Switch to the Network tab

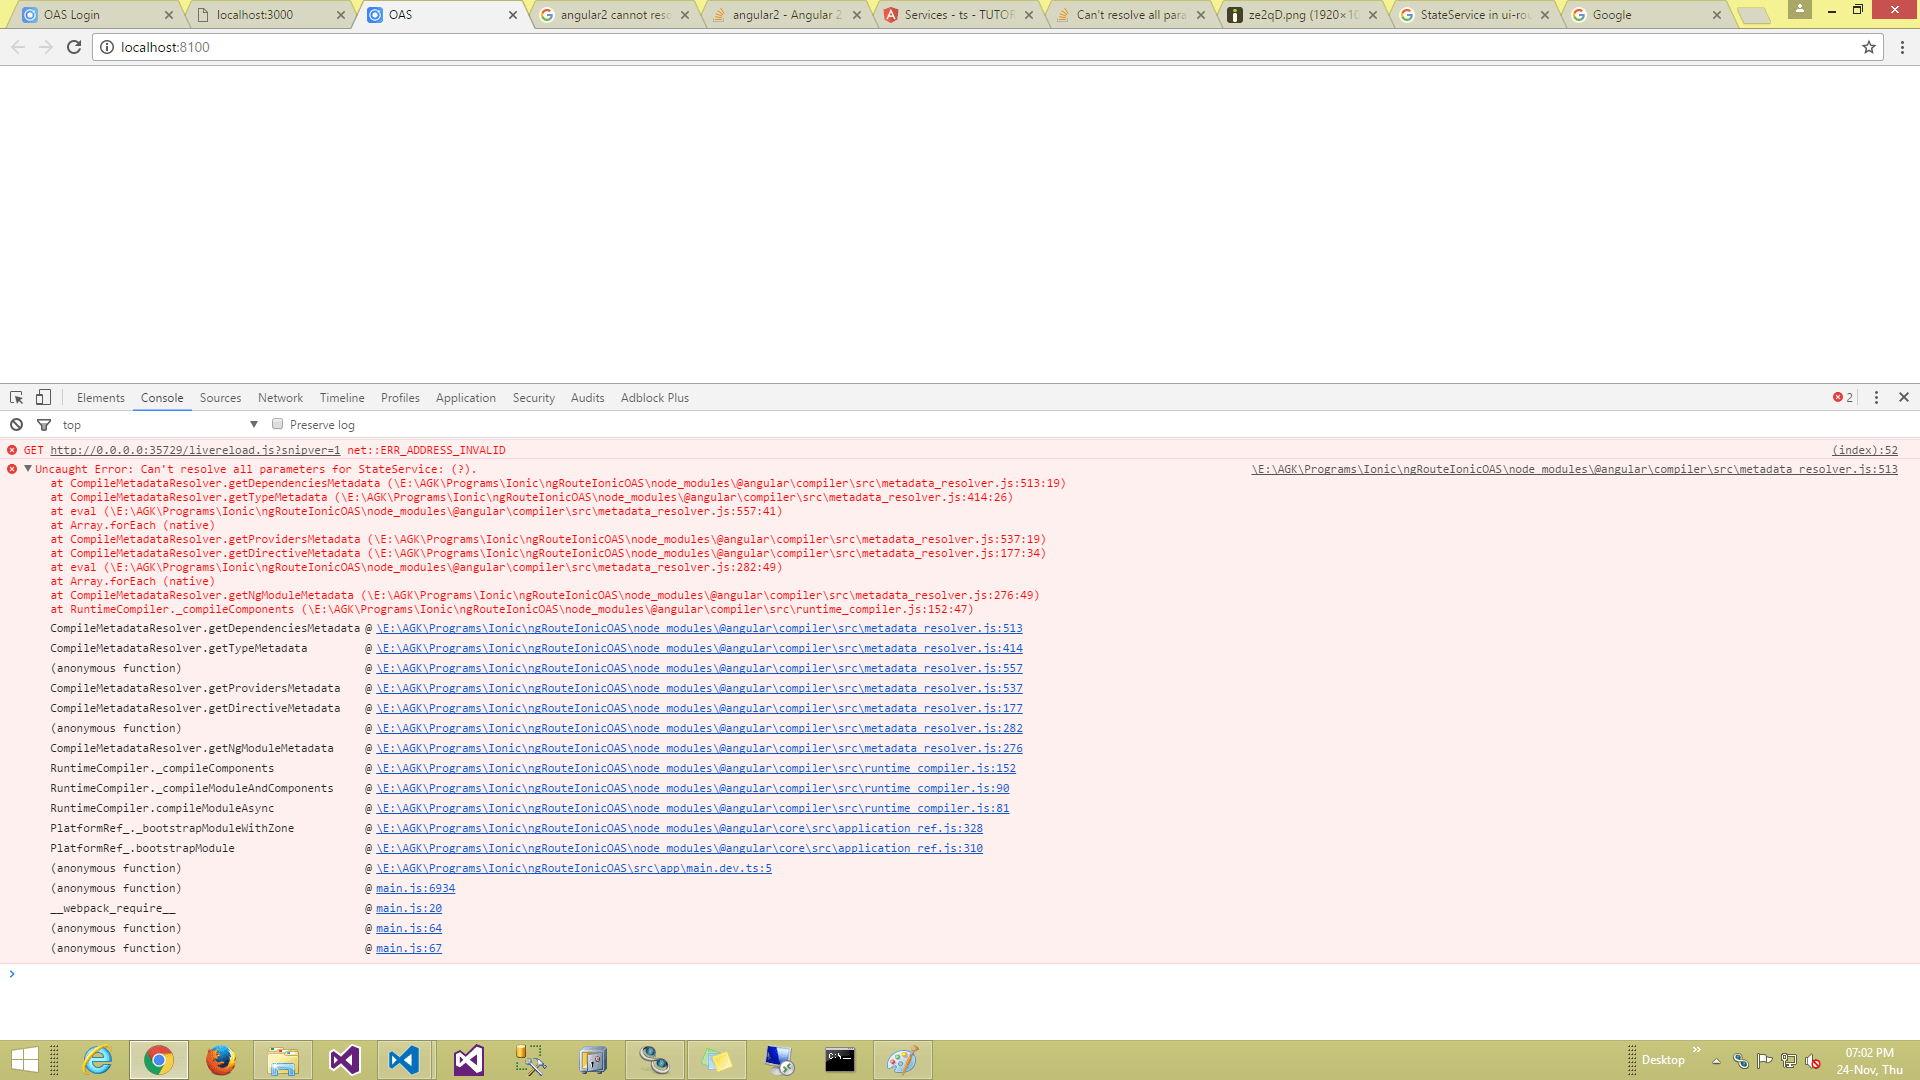280,398
